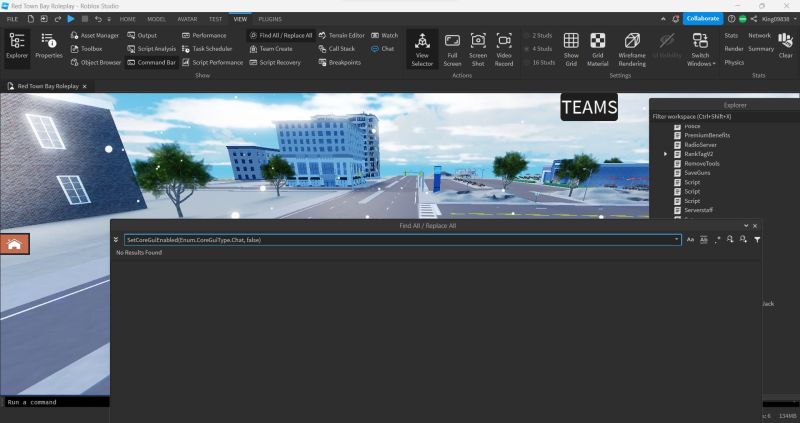Open the Find All filter funnel
The width and height of the screenshot is (800, 423).
(x=757, y=239)
